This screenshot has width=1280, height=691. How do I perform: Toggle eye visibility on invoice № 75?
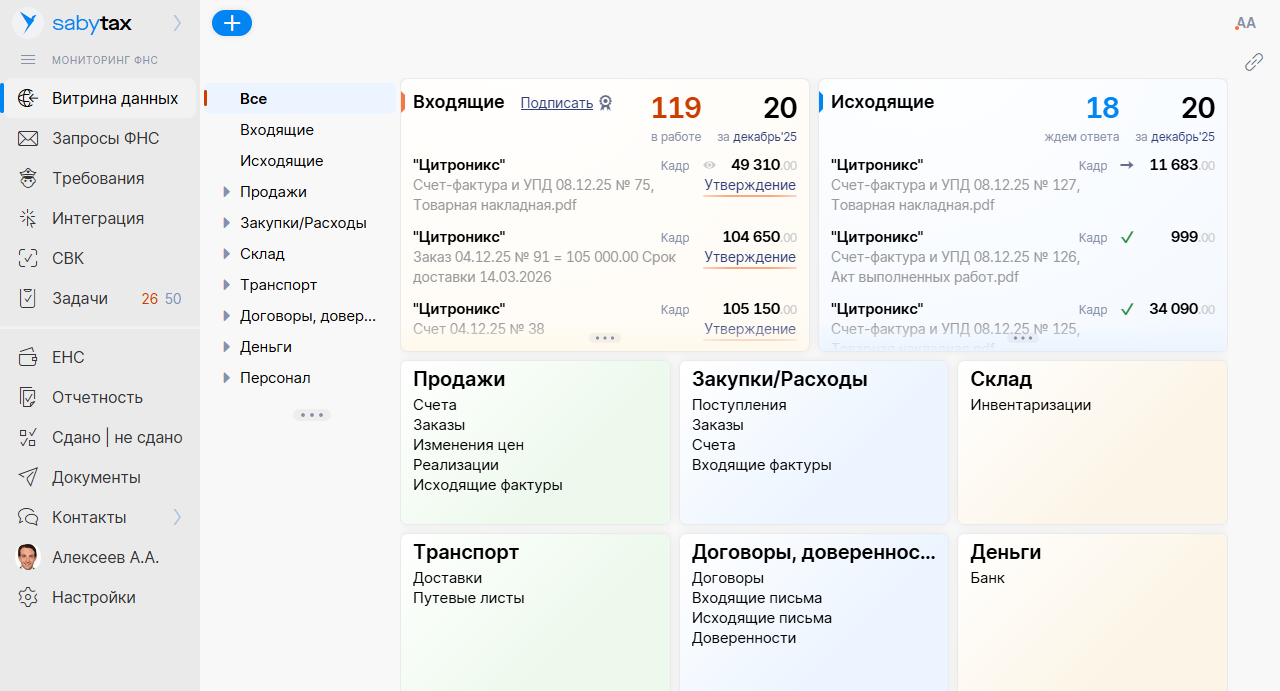[709, 166]
